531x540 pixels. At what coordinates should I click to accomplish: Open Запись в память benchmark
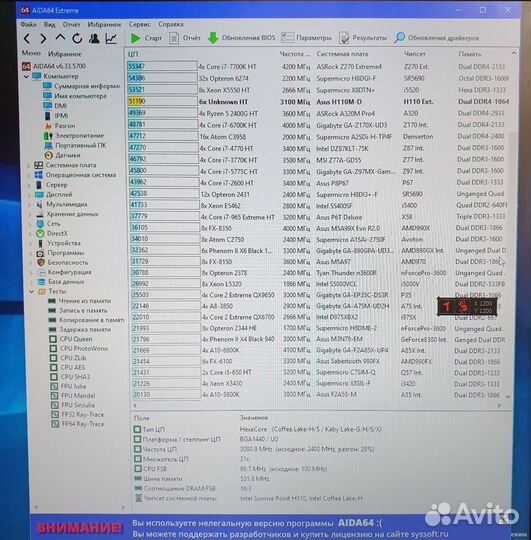tap(78, 311)
